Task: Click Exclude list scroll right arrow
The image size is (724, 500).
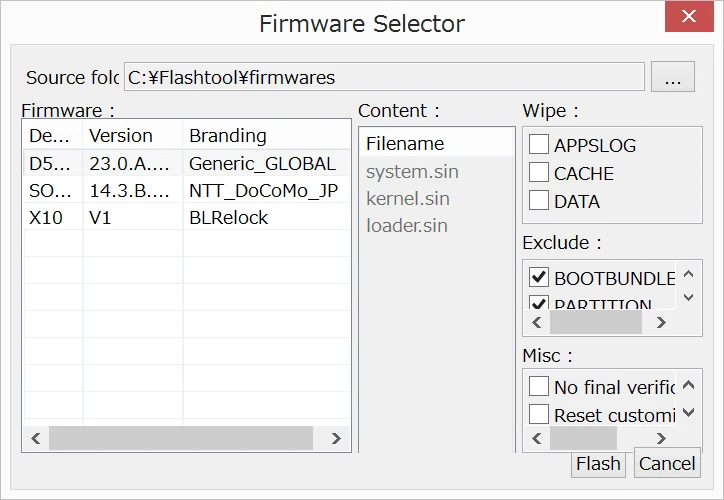Action: pos(661,322)
